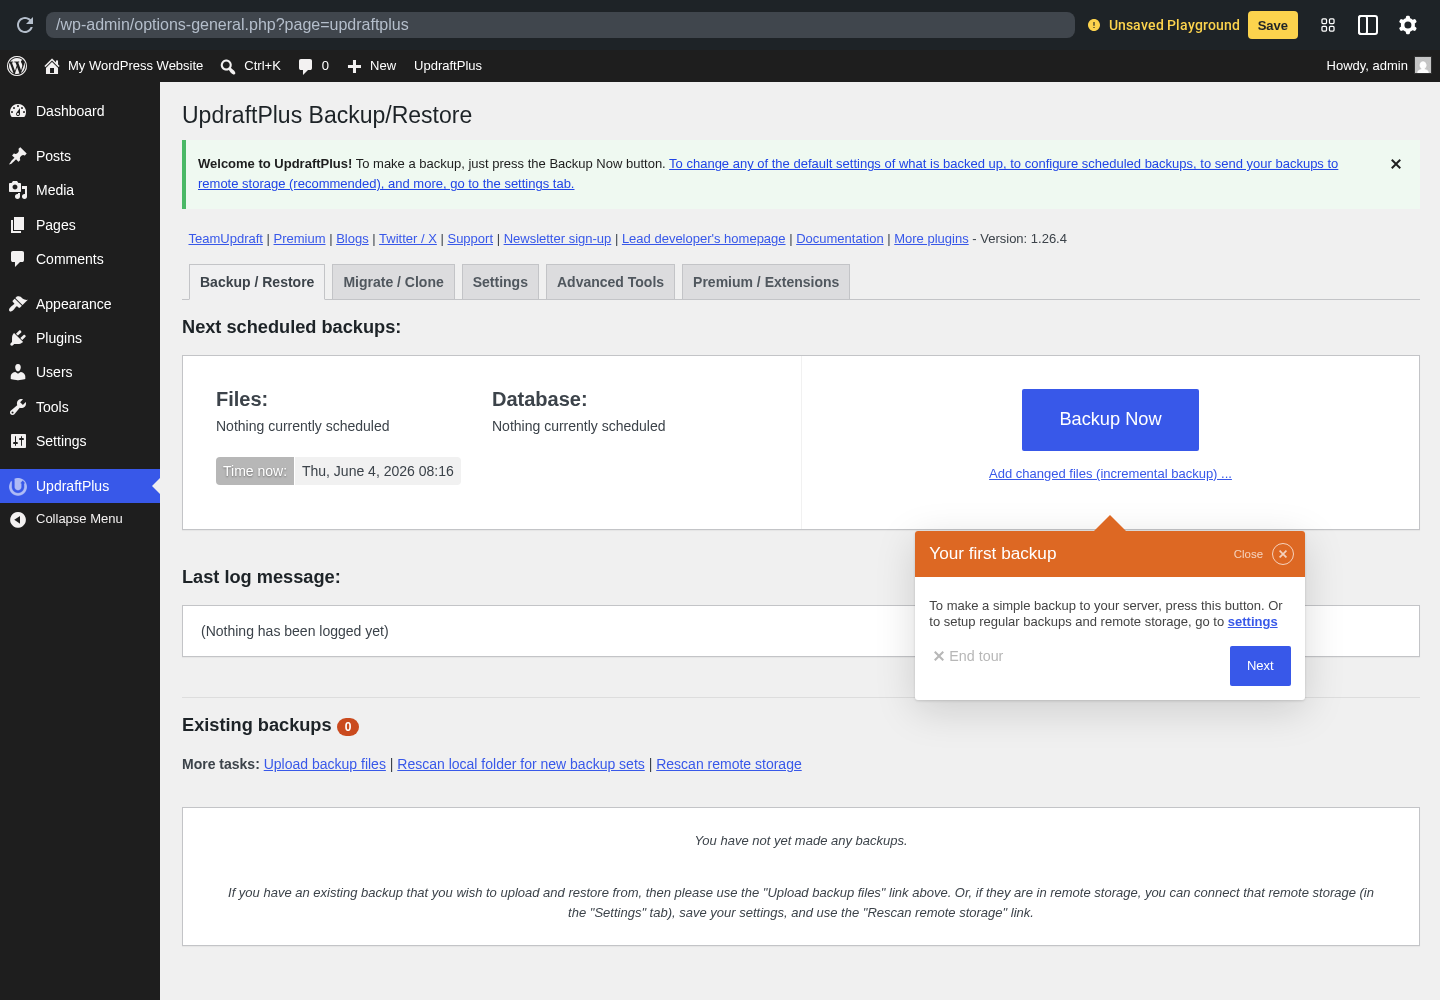Screen dimensions: 1440x1000
Task: Click the Users person icon
Action: 18,372
